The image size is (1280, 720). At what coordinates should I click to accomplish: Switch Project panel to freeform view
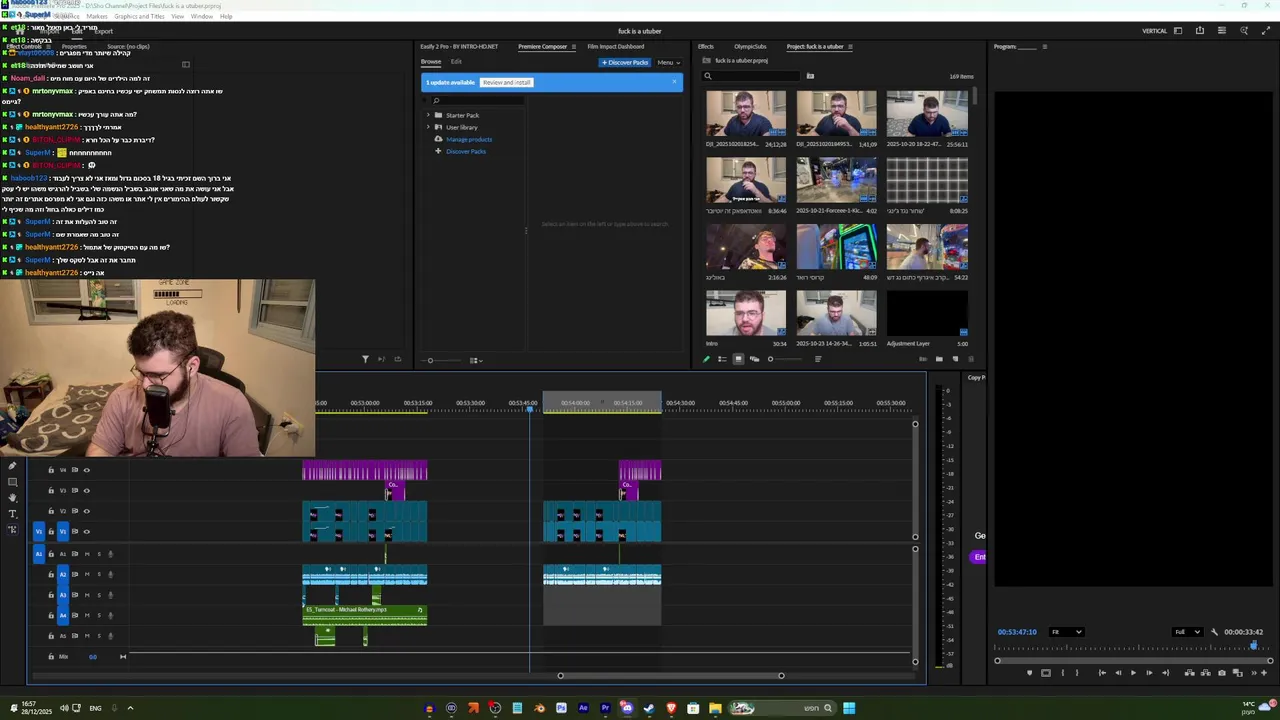(x=755, y=359)
